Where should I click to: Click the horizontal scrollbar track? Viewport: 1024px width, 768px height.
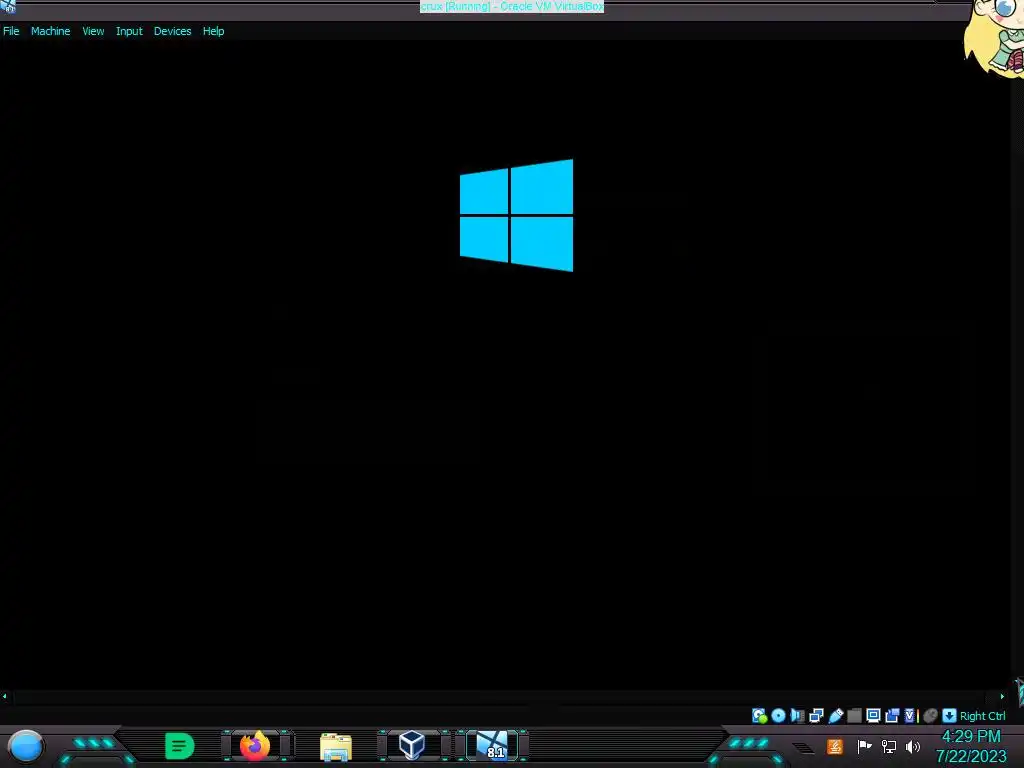(503, 696)
